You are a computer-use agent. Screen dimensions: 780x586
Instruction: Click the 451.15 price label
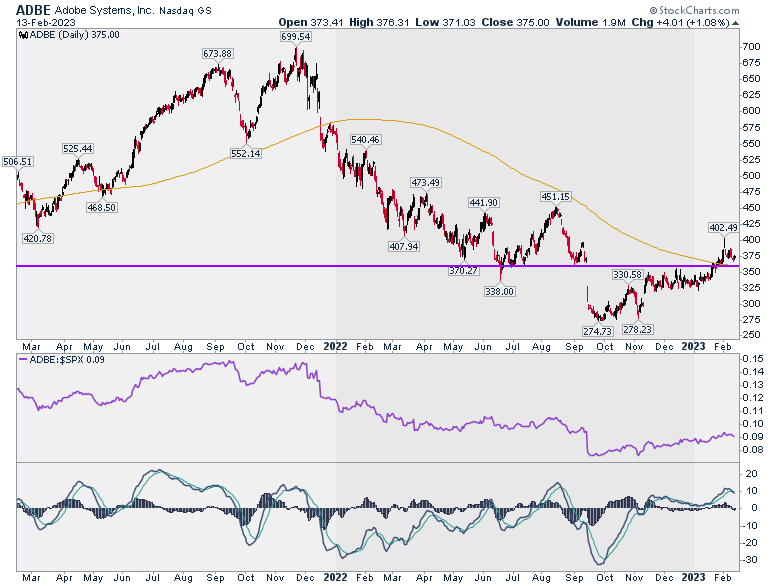(556, 196)
